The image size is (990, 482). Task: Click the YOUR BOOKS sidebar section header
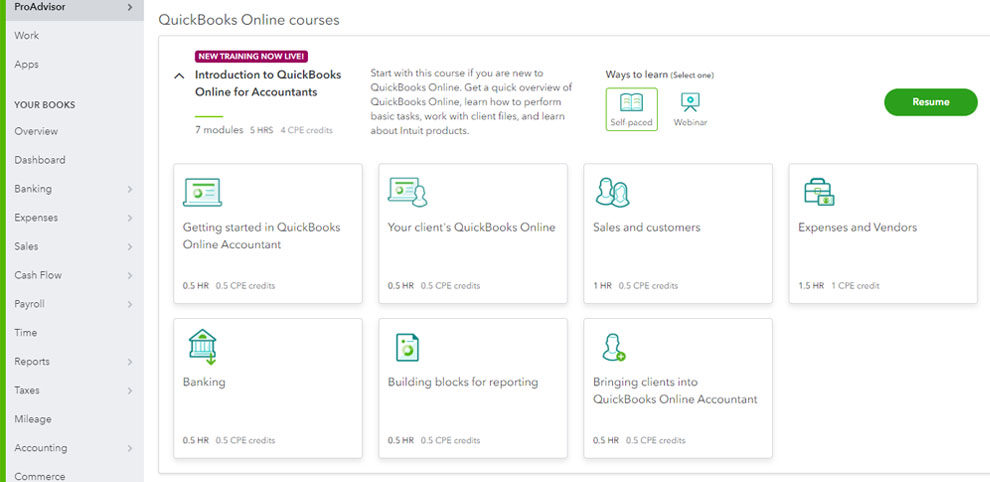coord(45,105)
